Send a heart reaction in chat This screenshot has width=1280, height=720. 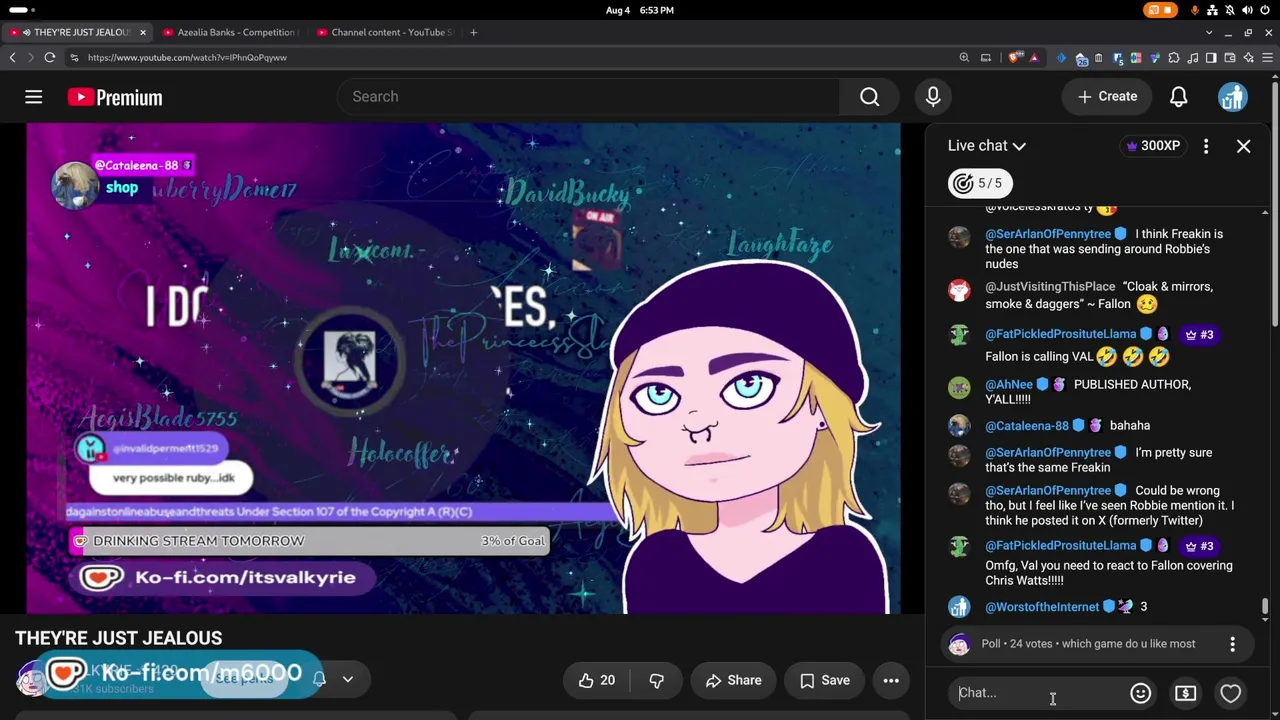click(1230, 693)
